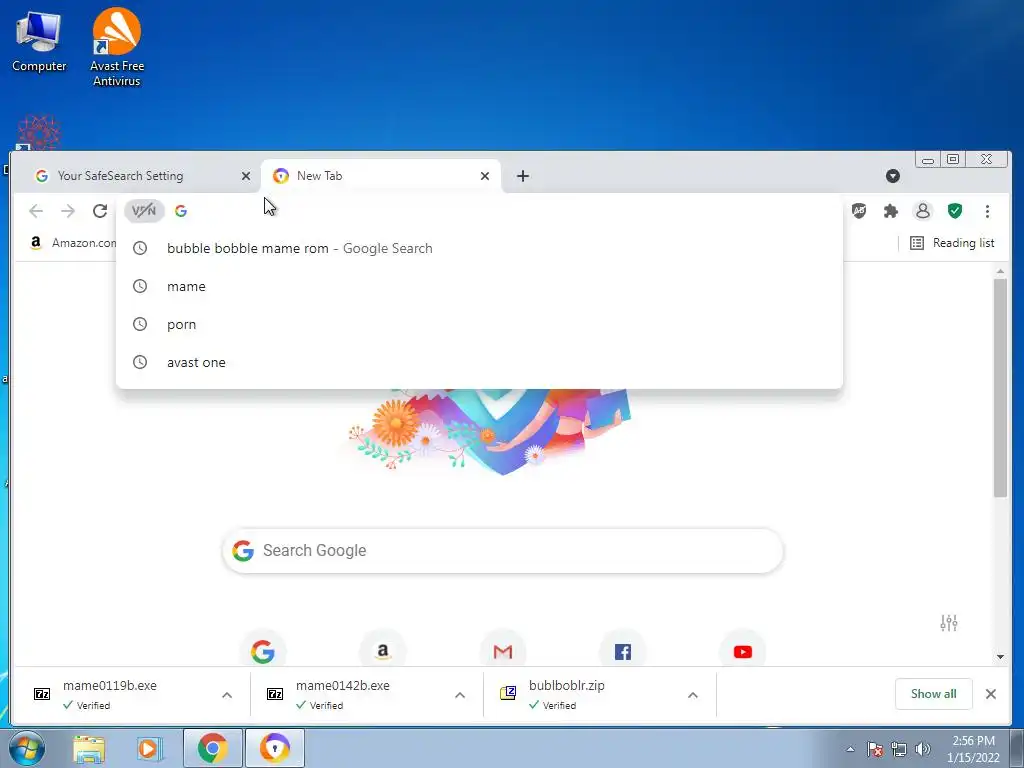Click the Action Center flag icon

(875, 749)
